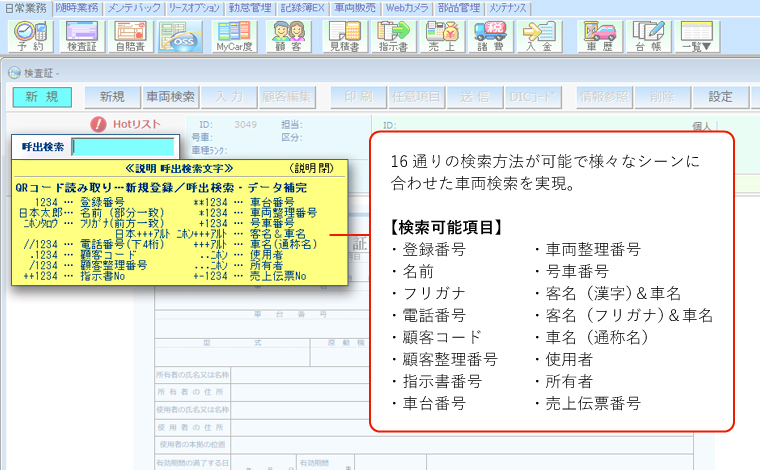
Task: Switch to the Webカメラ tab
Action: coord(407,8)
